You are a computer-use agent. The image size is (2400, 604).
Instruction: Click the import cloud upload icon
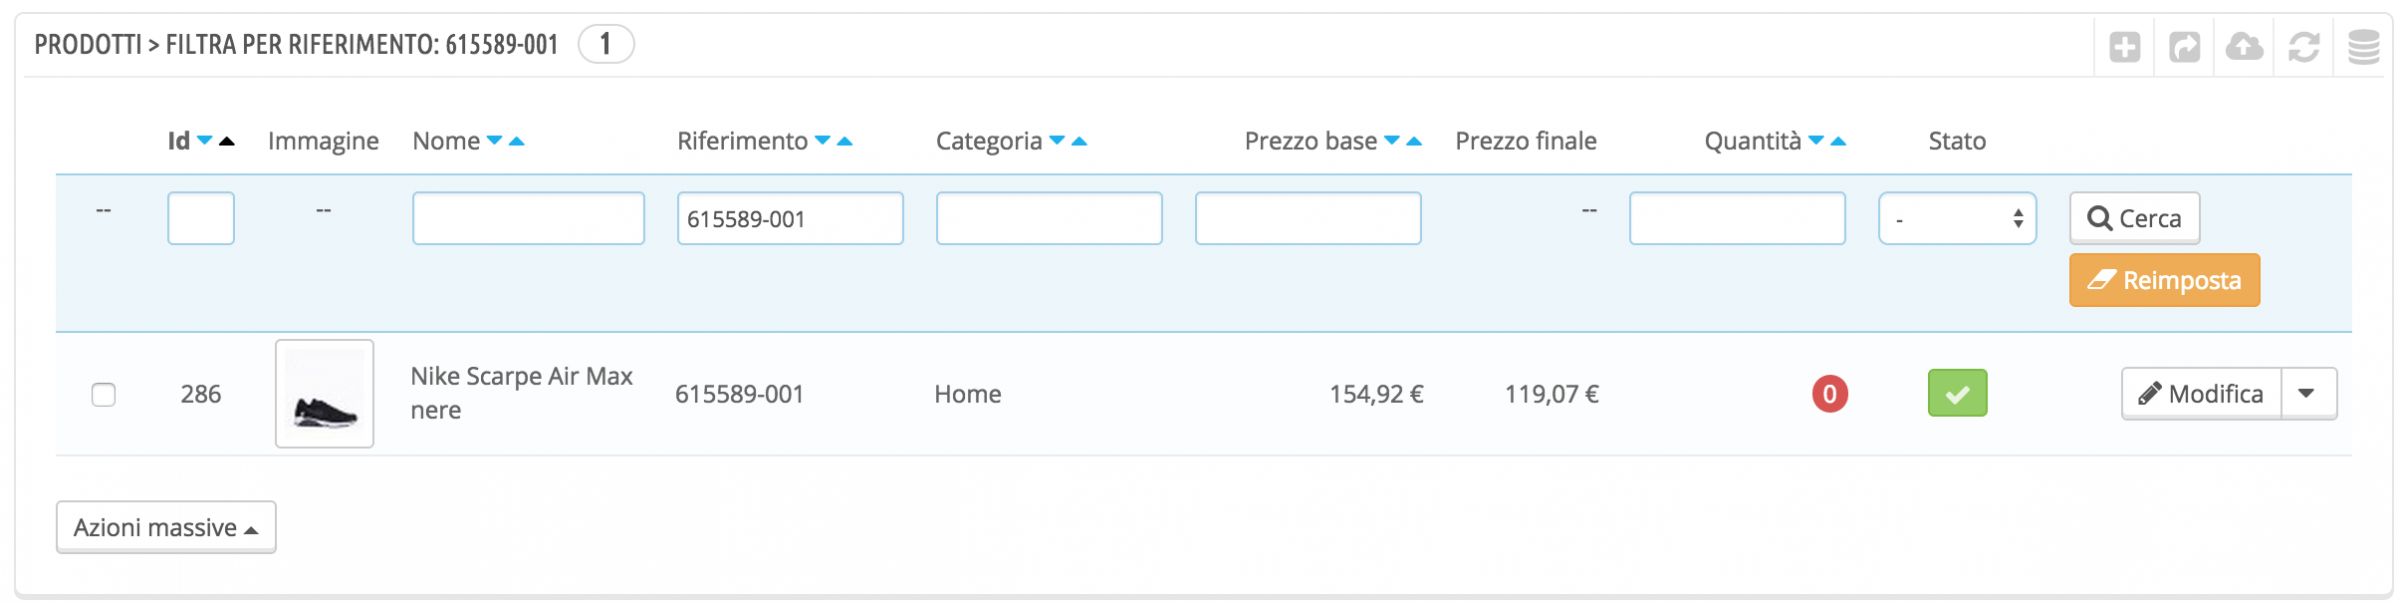[x=2244, y=47]
